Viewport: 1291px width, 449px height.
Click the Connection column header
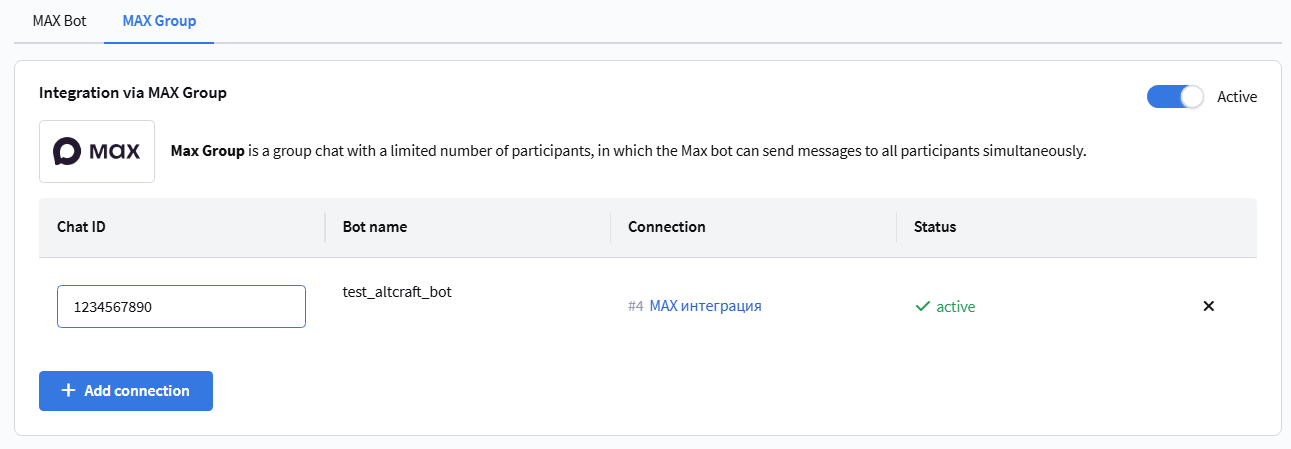pyautogui.click(x=667, y=227)
